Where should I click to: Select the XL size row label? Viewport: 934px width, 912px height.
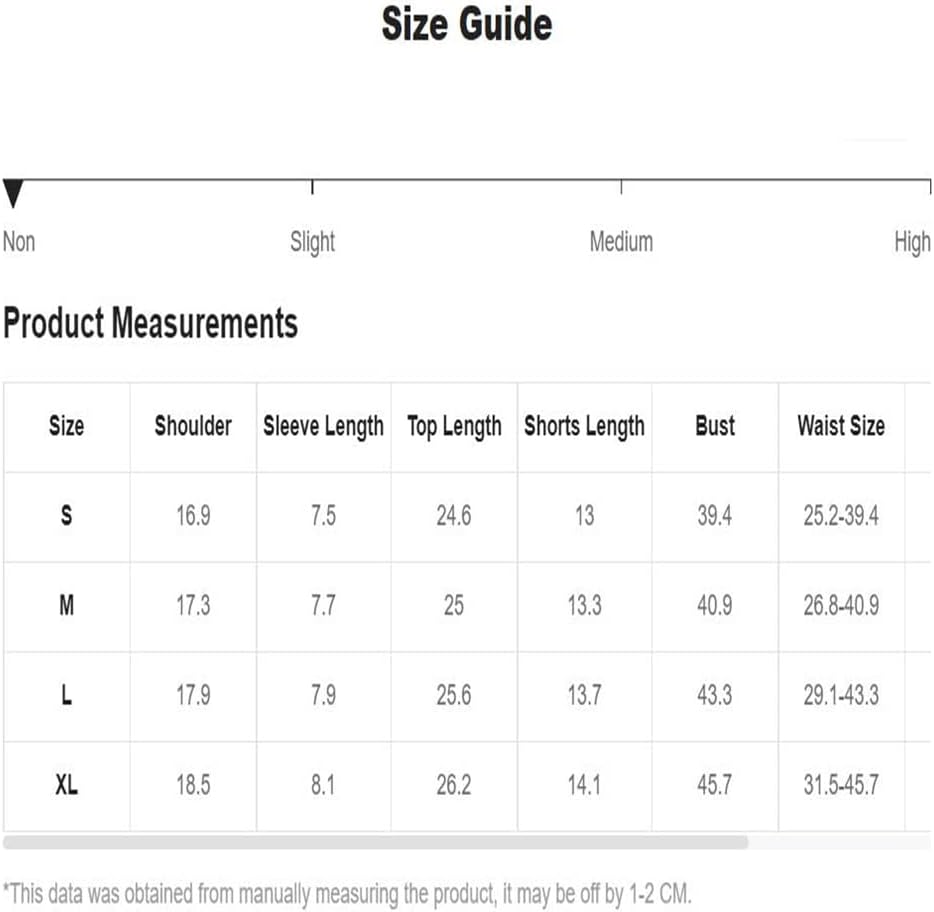pyautogui.click(x=66, y=785)
